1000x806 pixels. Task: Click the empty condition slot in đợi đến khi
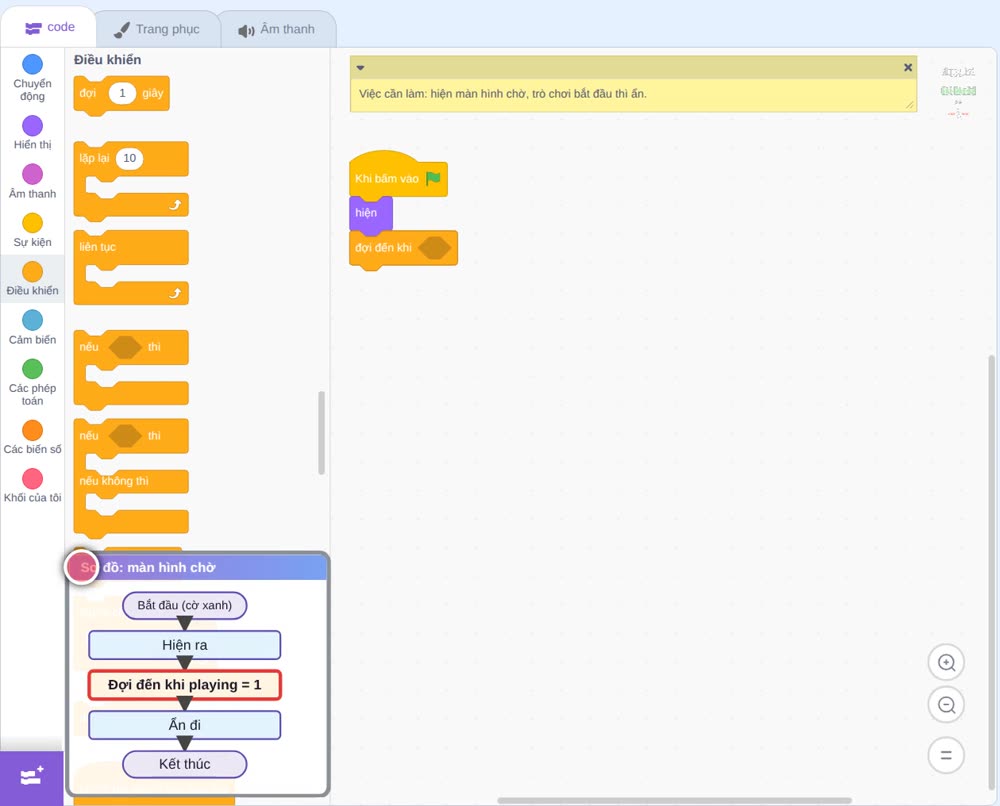(435, 248)
